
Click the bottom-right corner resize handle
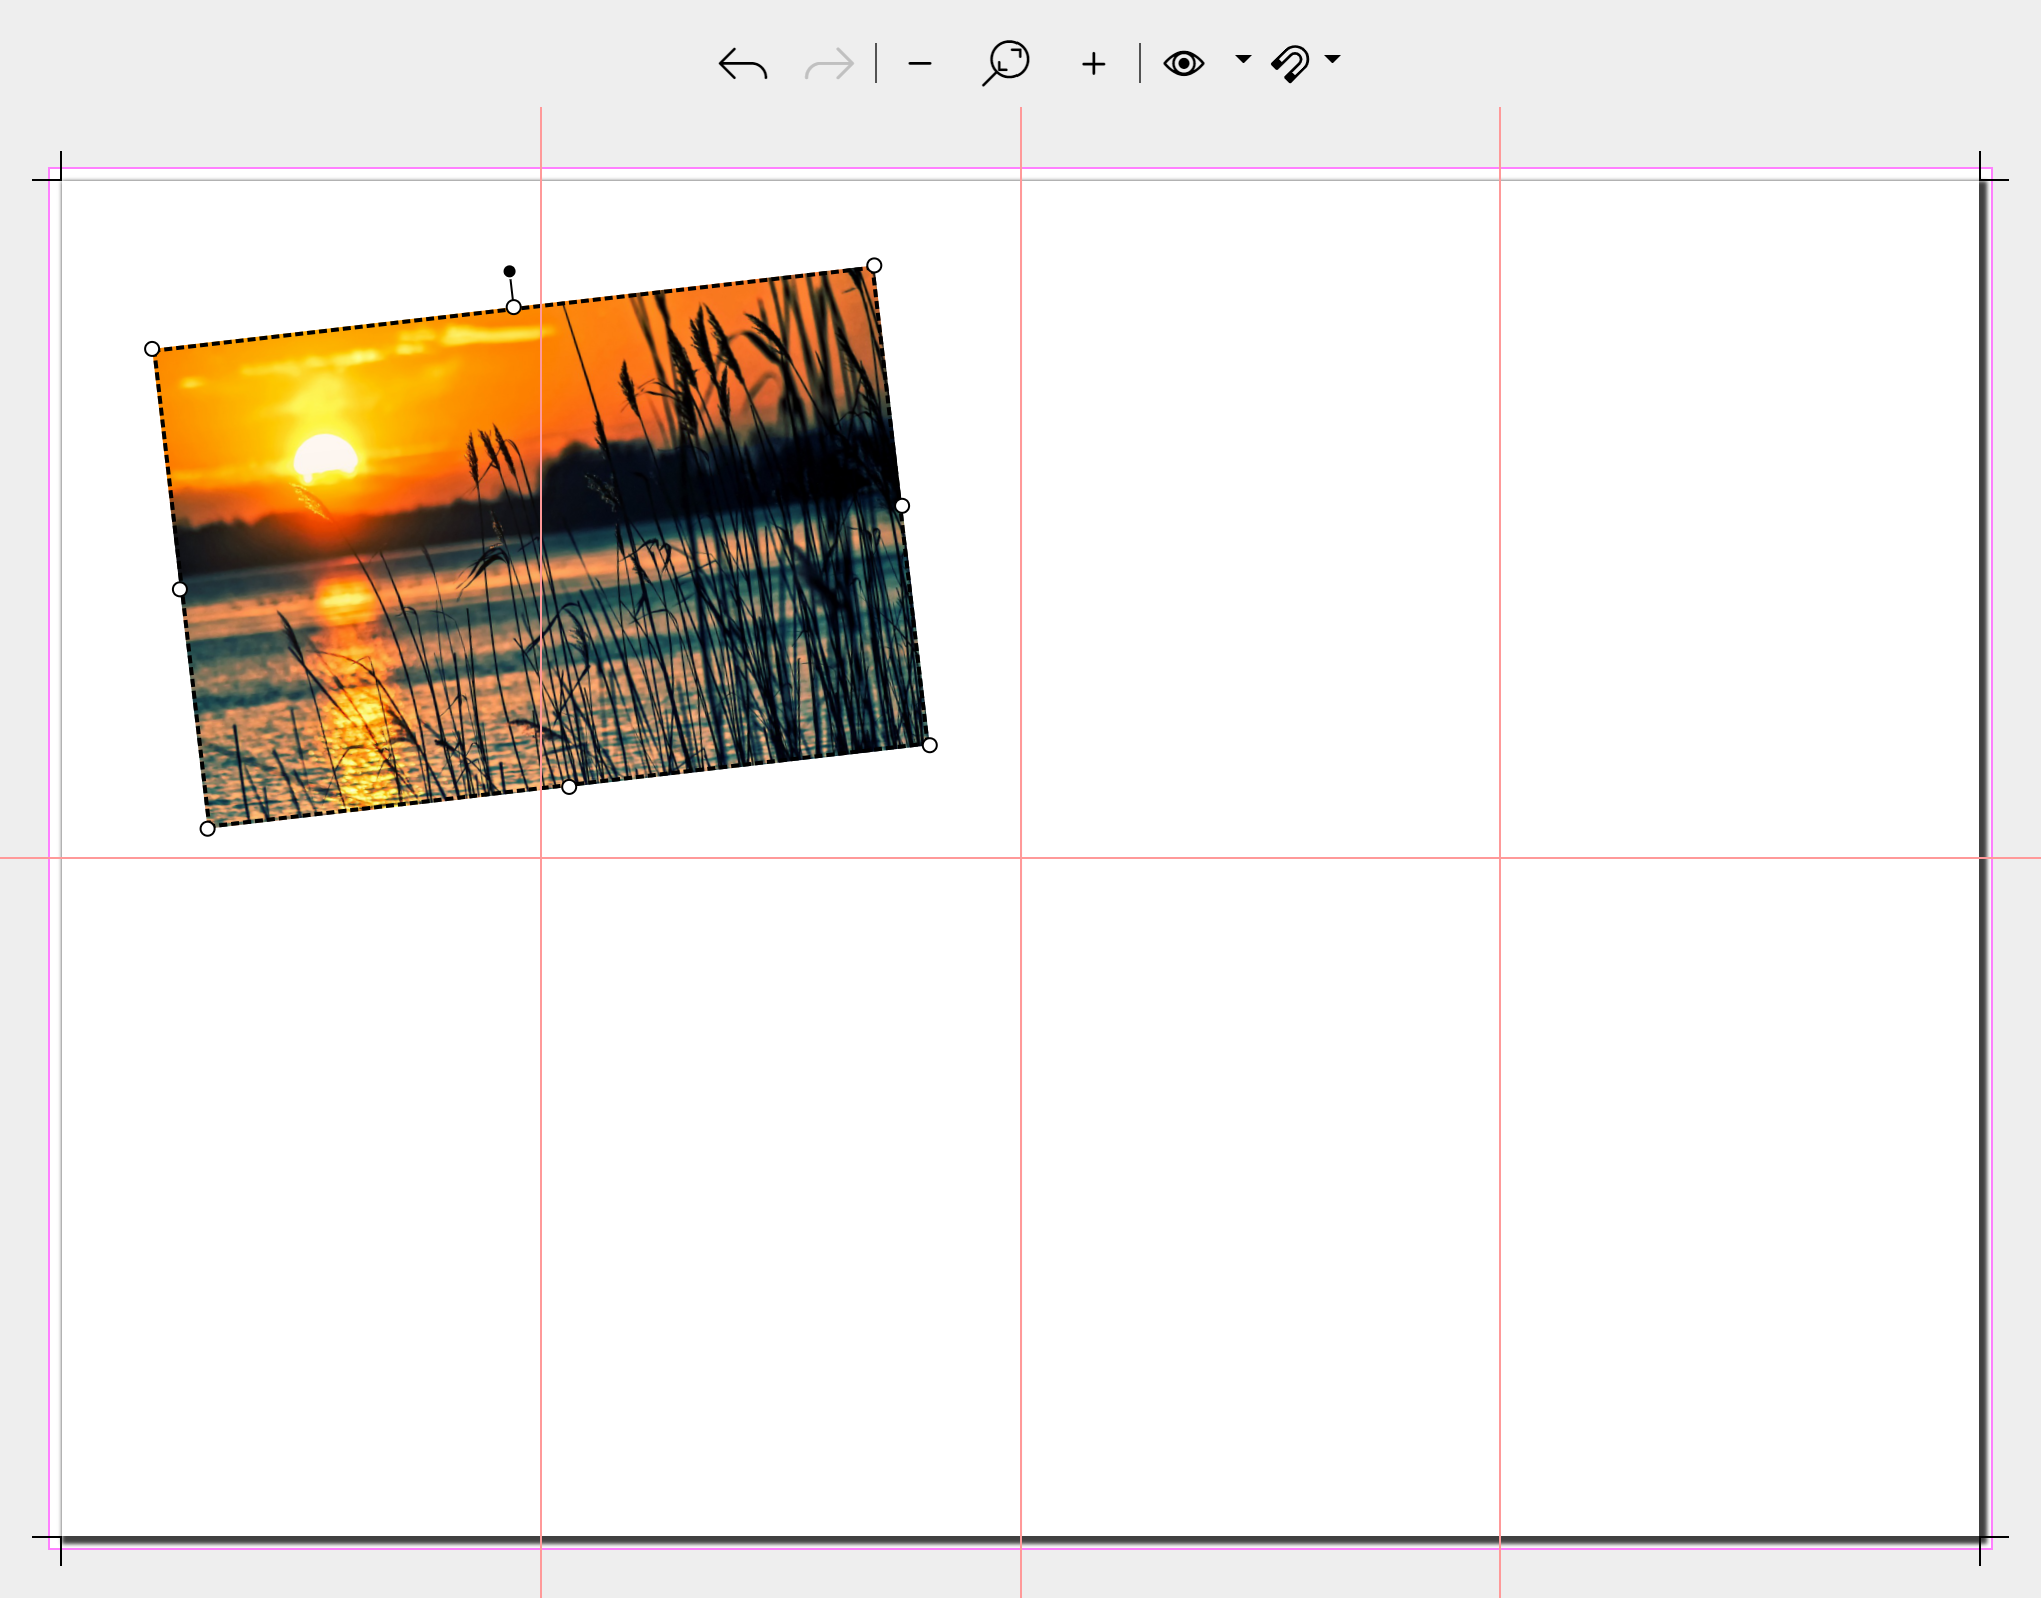[x=929, y=745]
